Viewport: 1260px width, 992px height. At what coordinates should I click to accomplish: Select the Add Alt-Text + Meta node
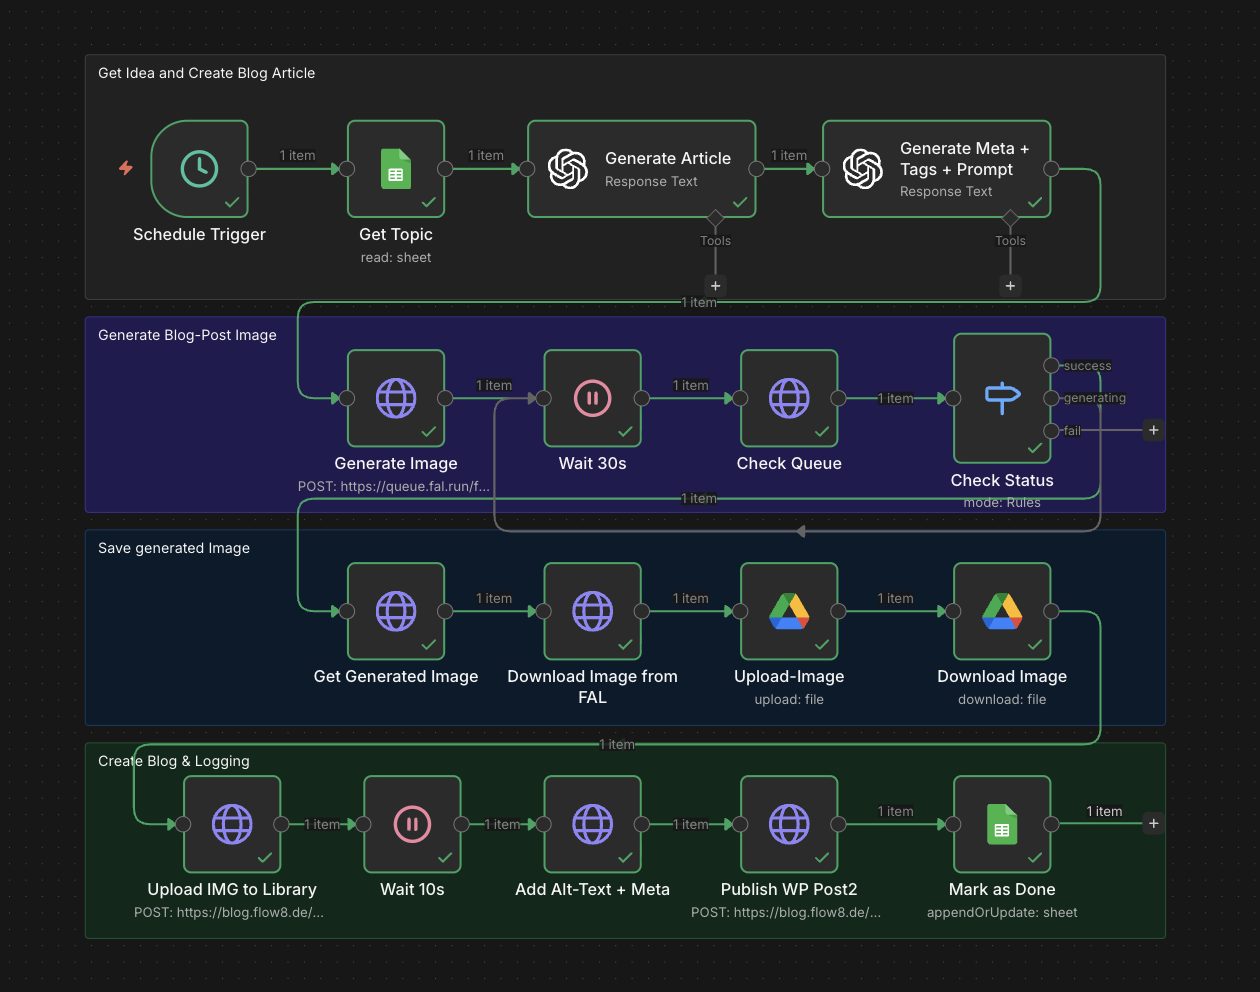(x=592, y=824)
